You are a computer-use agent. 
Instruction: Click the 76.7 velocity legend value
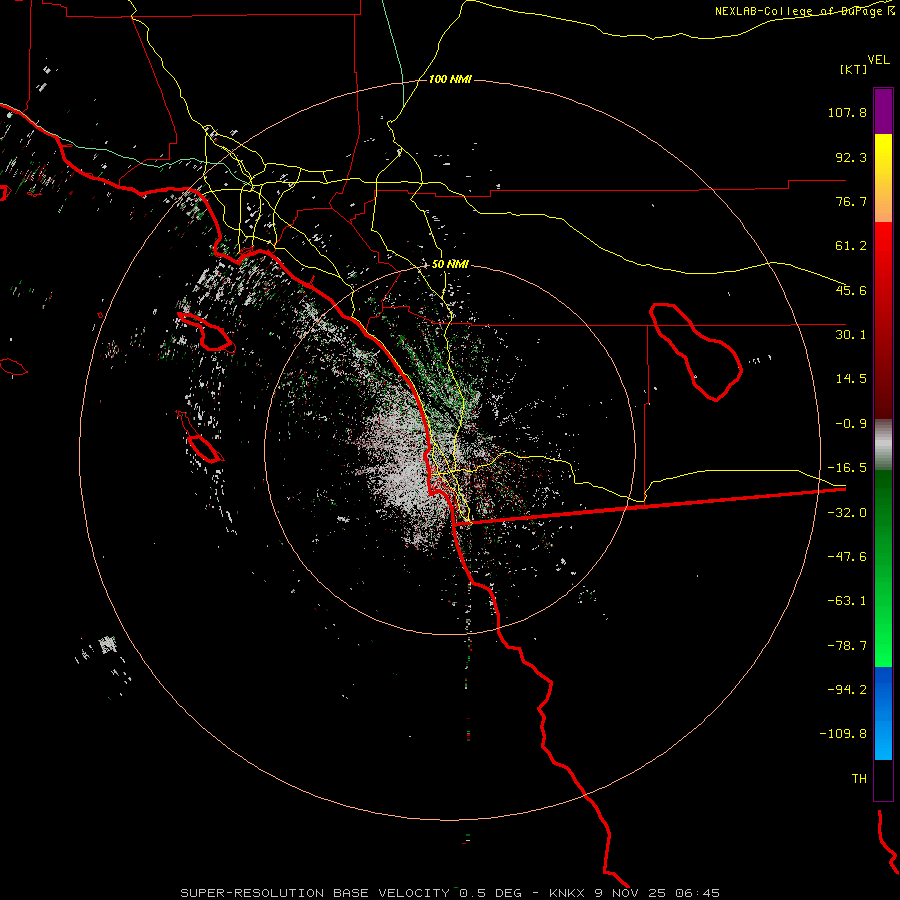[x=851, y=201]
